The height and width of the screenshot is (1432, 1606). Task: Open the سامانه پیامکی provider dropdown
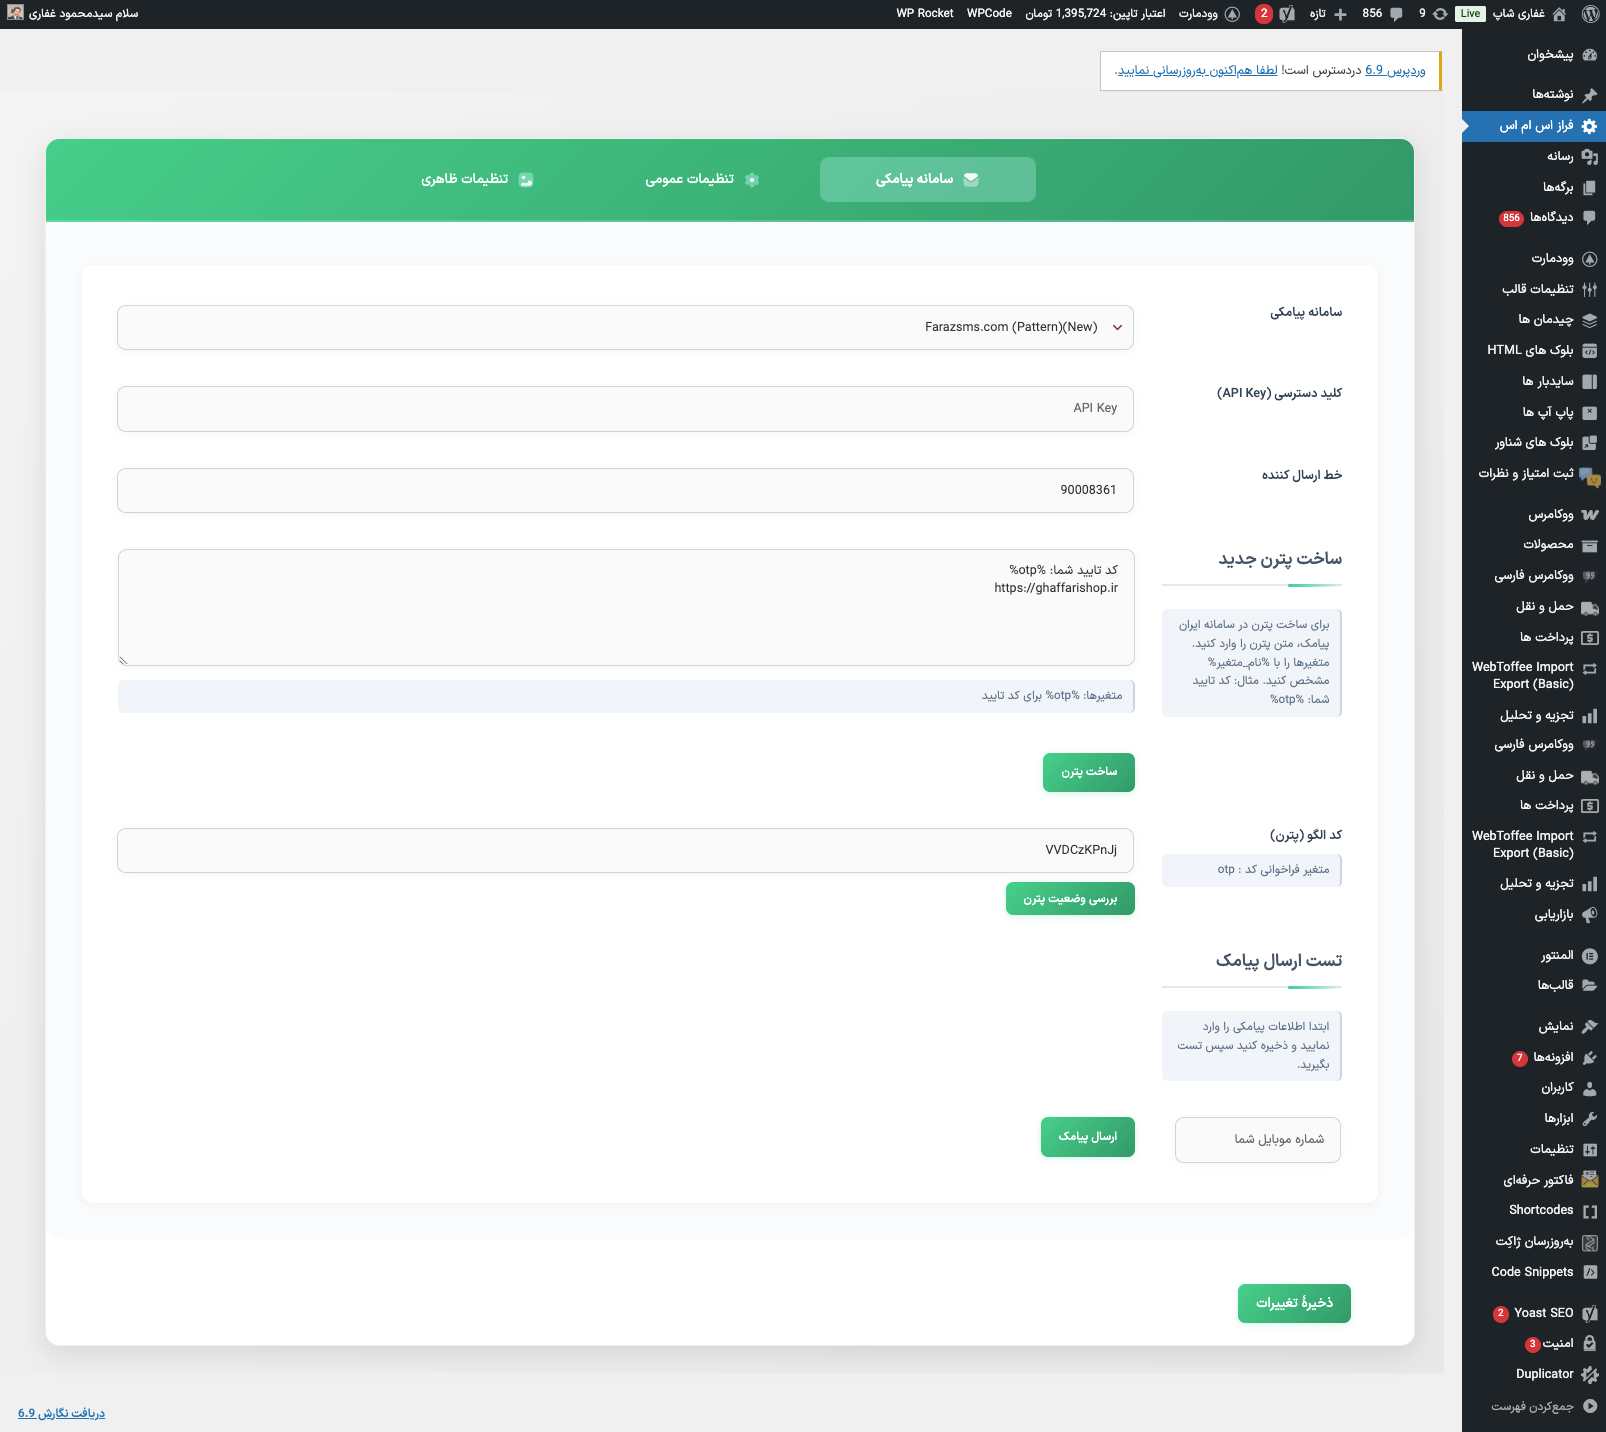tap(625, 328)
